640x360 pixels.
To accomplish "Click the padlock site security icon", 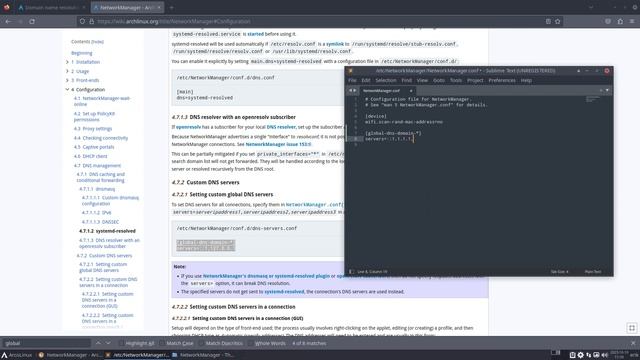I will (91, 21).
